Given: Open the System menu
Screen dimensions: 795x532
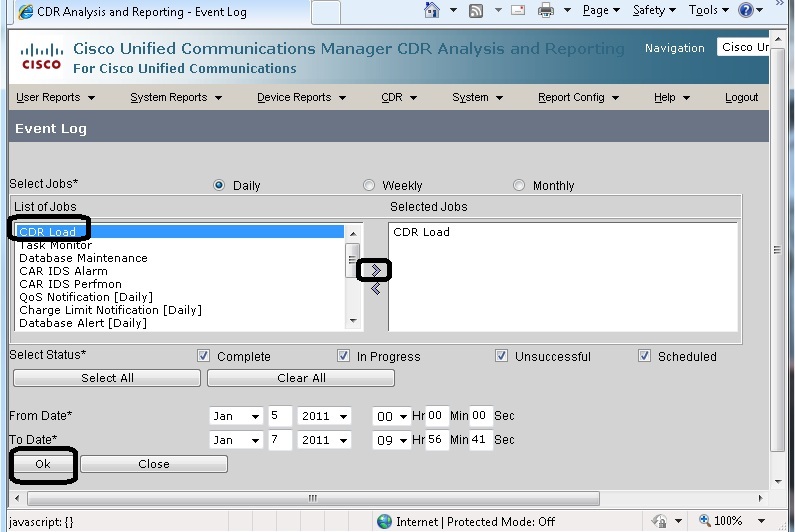Looking at the screenshot, I should pyautogui.click(x=478, y=97).
